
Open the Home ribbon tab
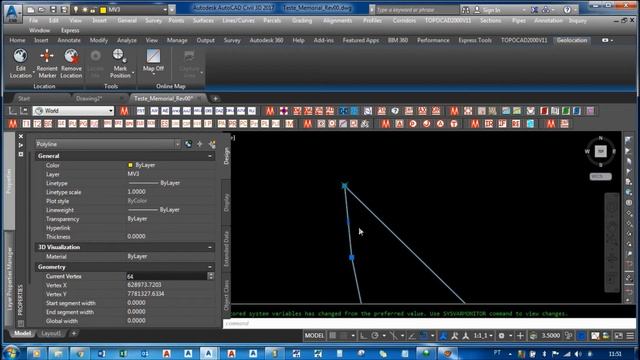click(17, 40)
